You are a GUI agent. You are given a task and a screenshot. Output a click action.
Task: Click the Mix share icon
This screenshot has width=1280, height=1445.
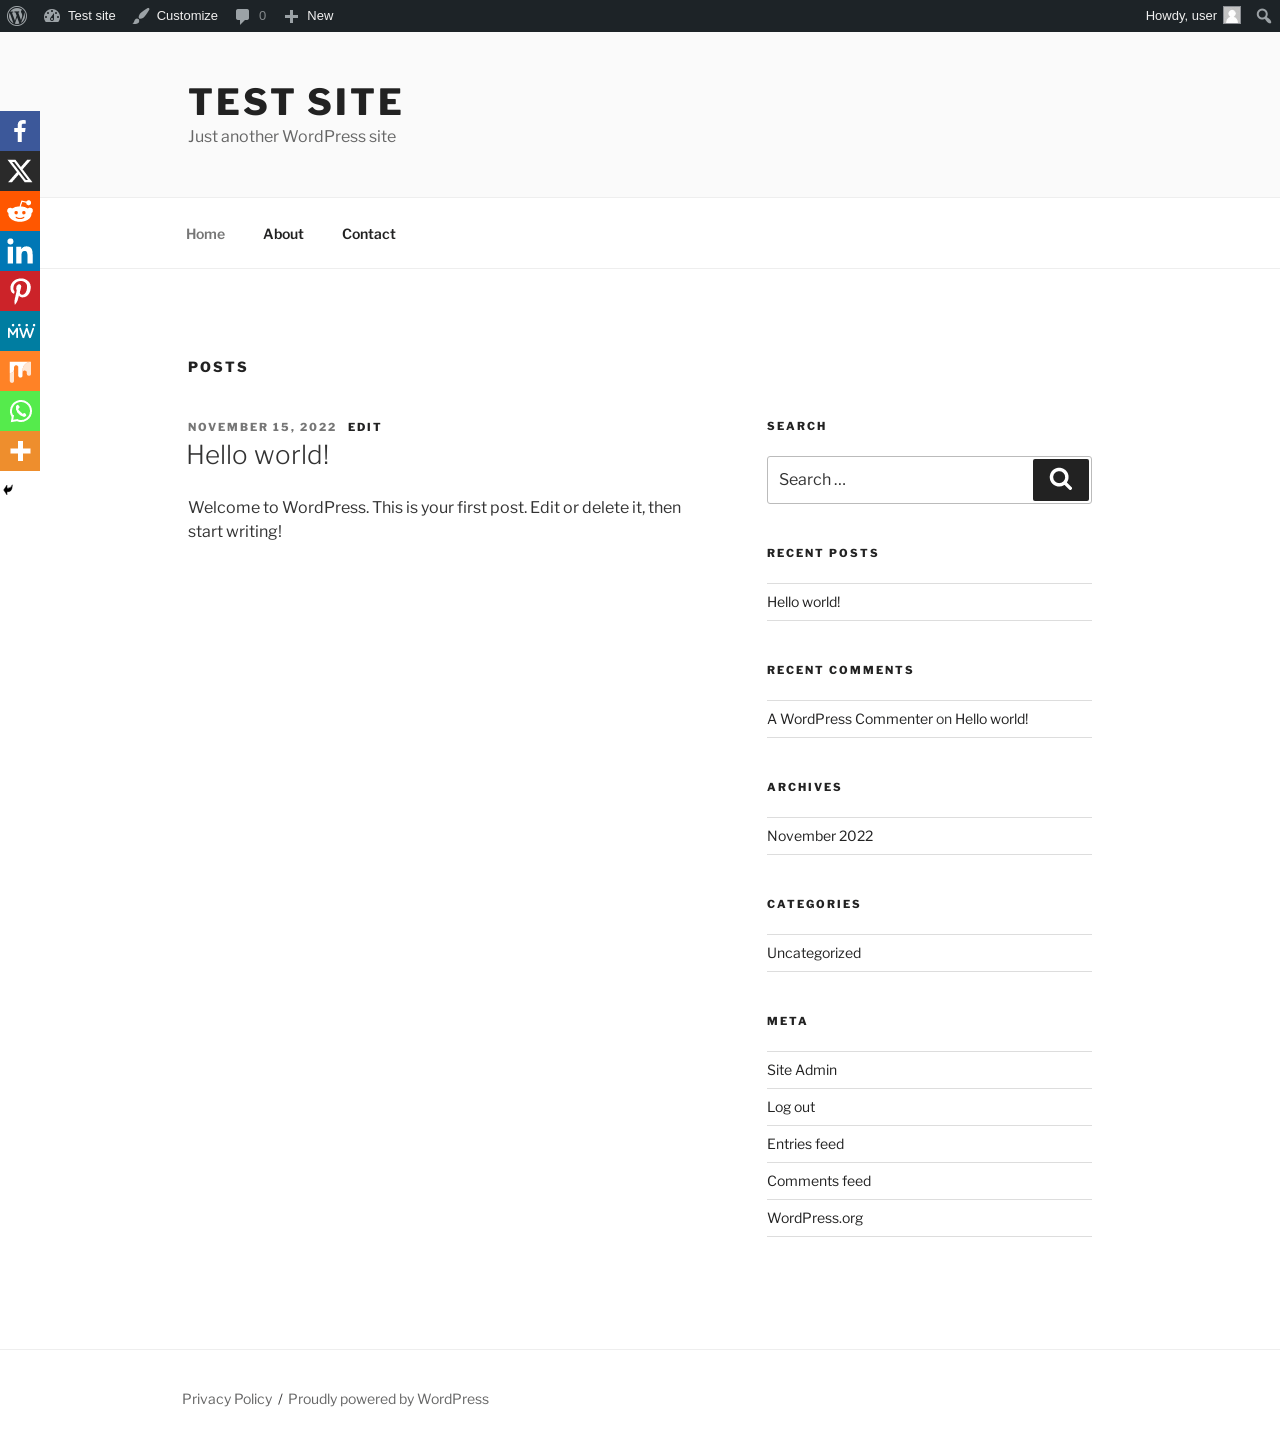click(x=20, y=371)
